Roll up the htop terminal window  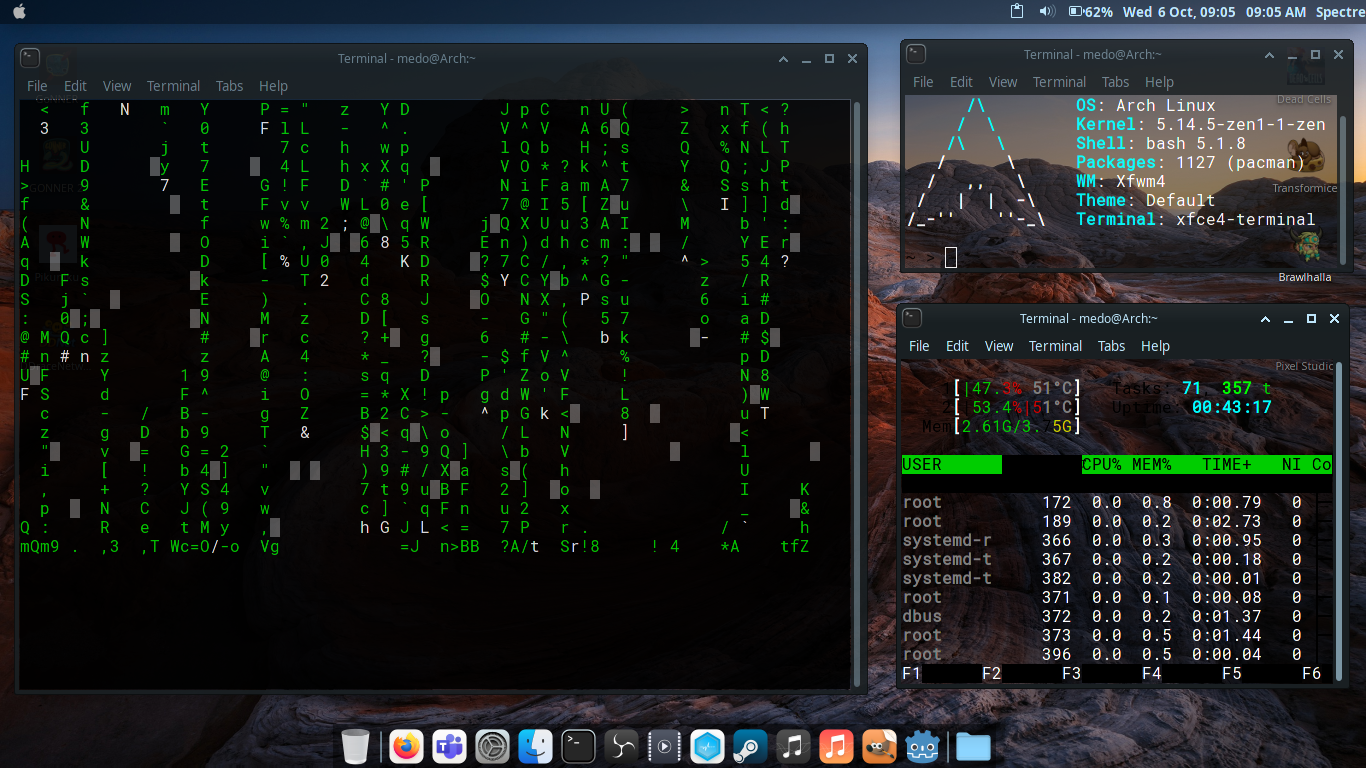(1264, 318)
